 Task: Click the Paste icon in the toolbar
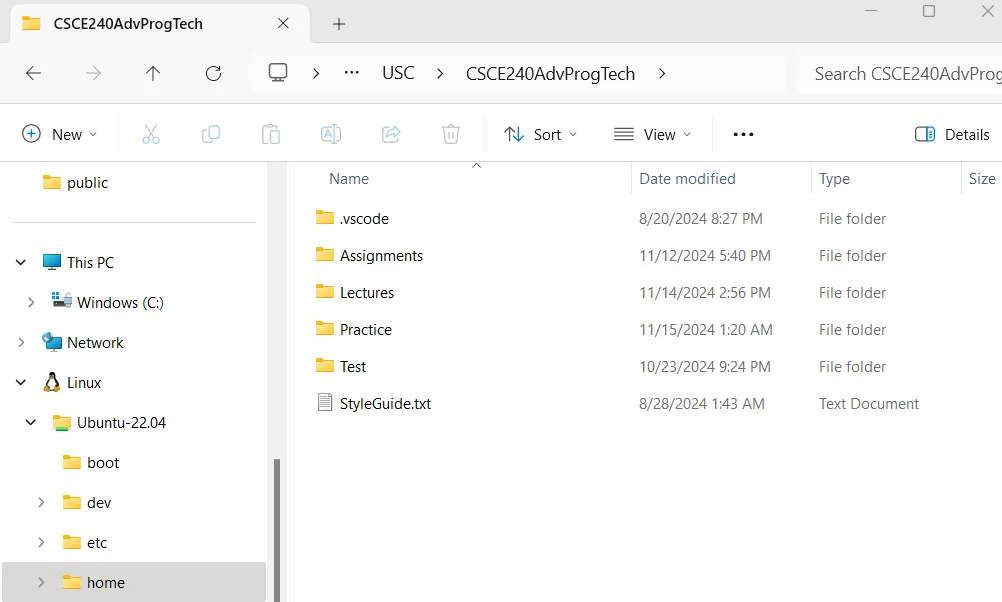coord(271,133)
